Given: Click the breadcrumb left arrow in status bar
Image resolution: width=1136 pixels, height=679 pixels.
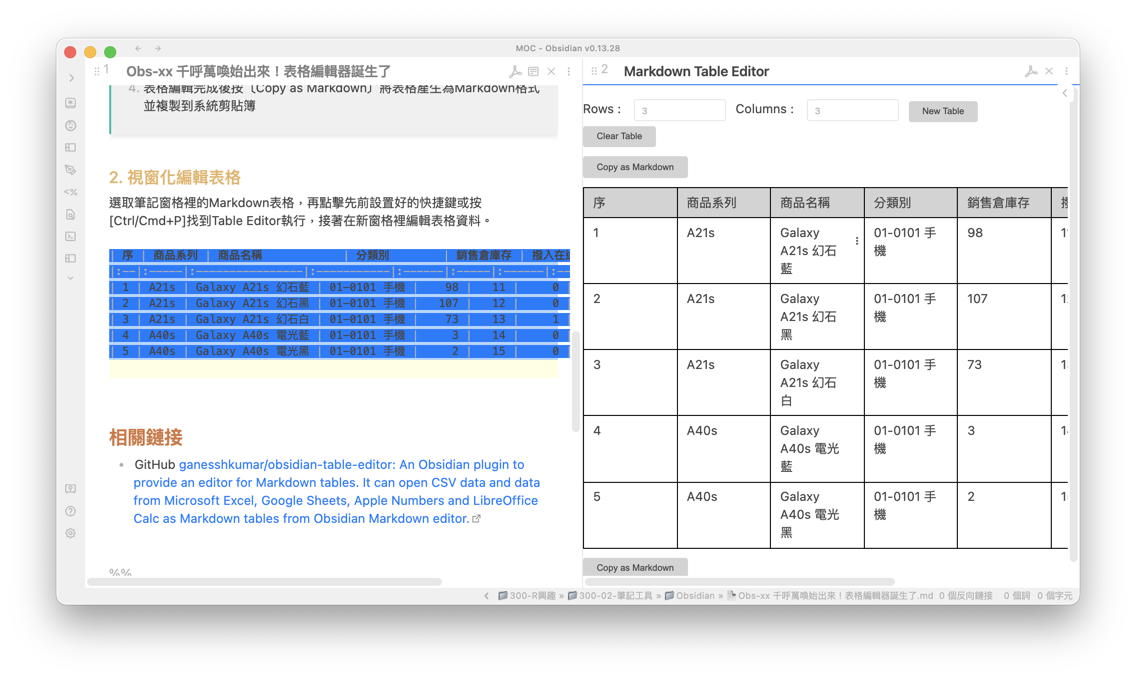Looking at the screenshot, I should tap(486, 596).
